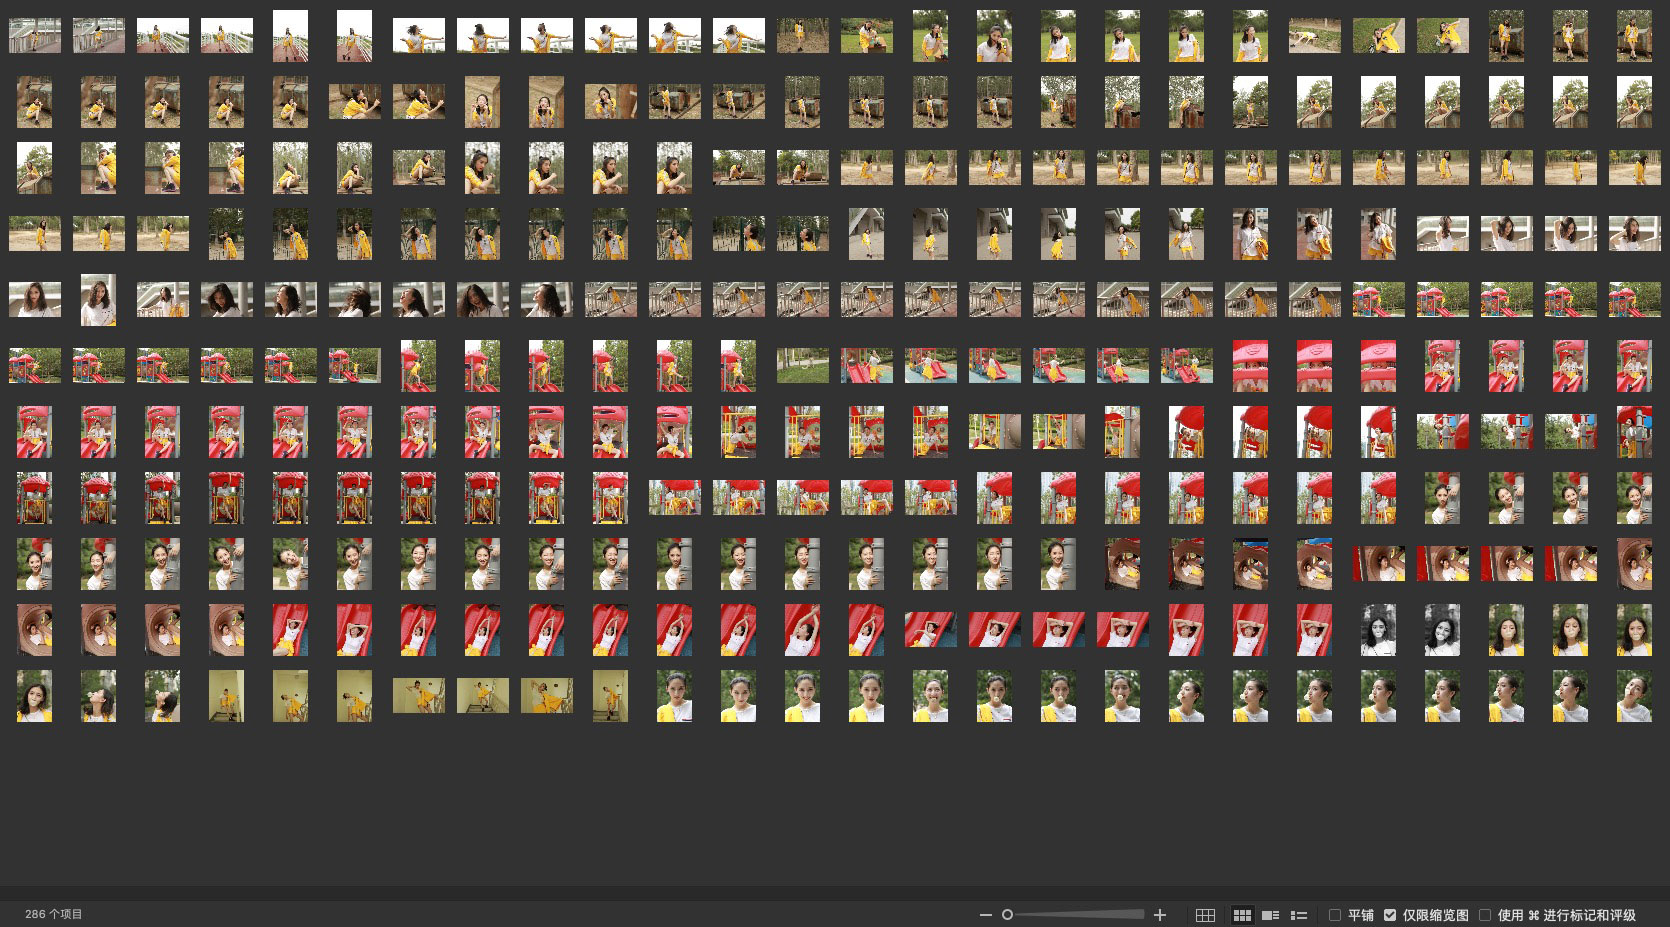Viewport: 1670px width, 927px height.
Task: Click the thumbnail size slider track
Action: pyautogui.click(x=1080, y=915)
